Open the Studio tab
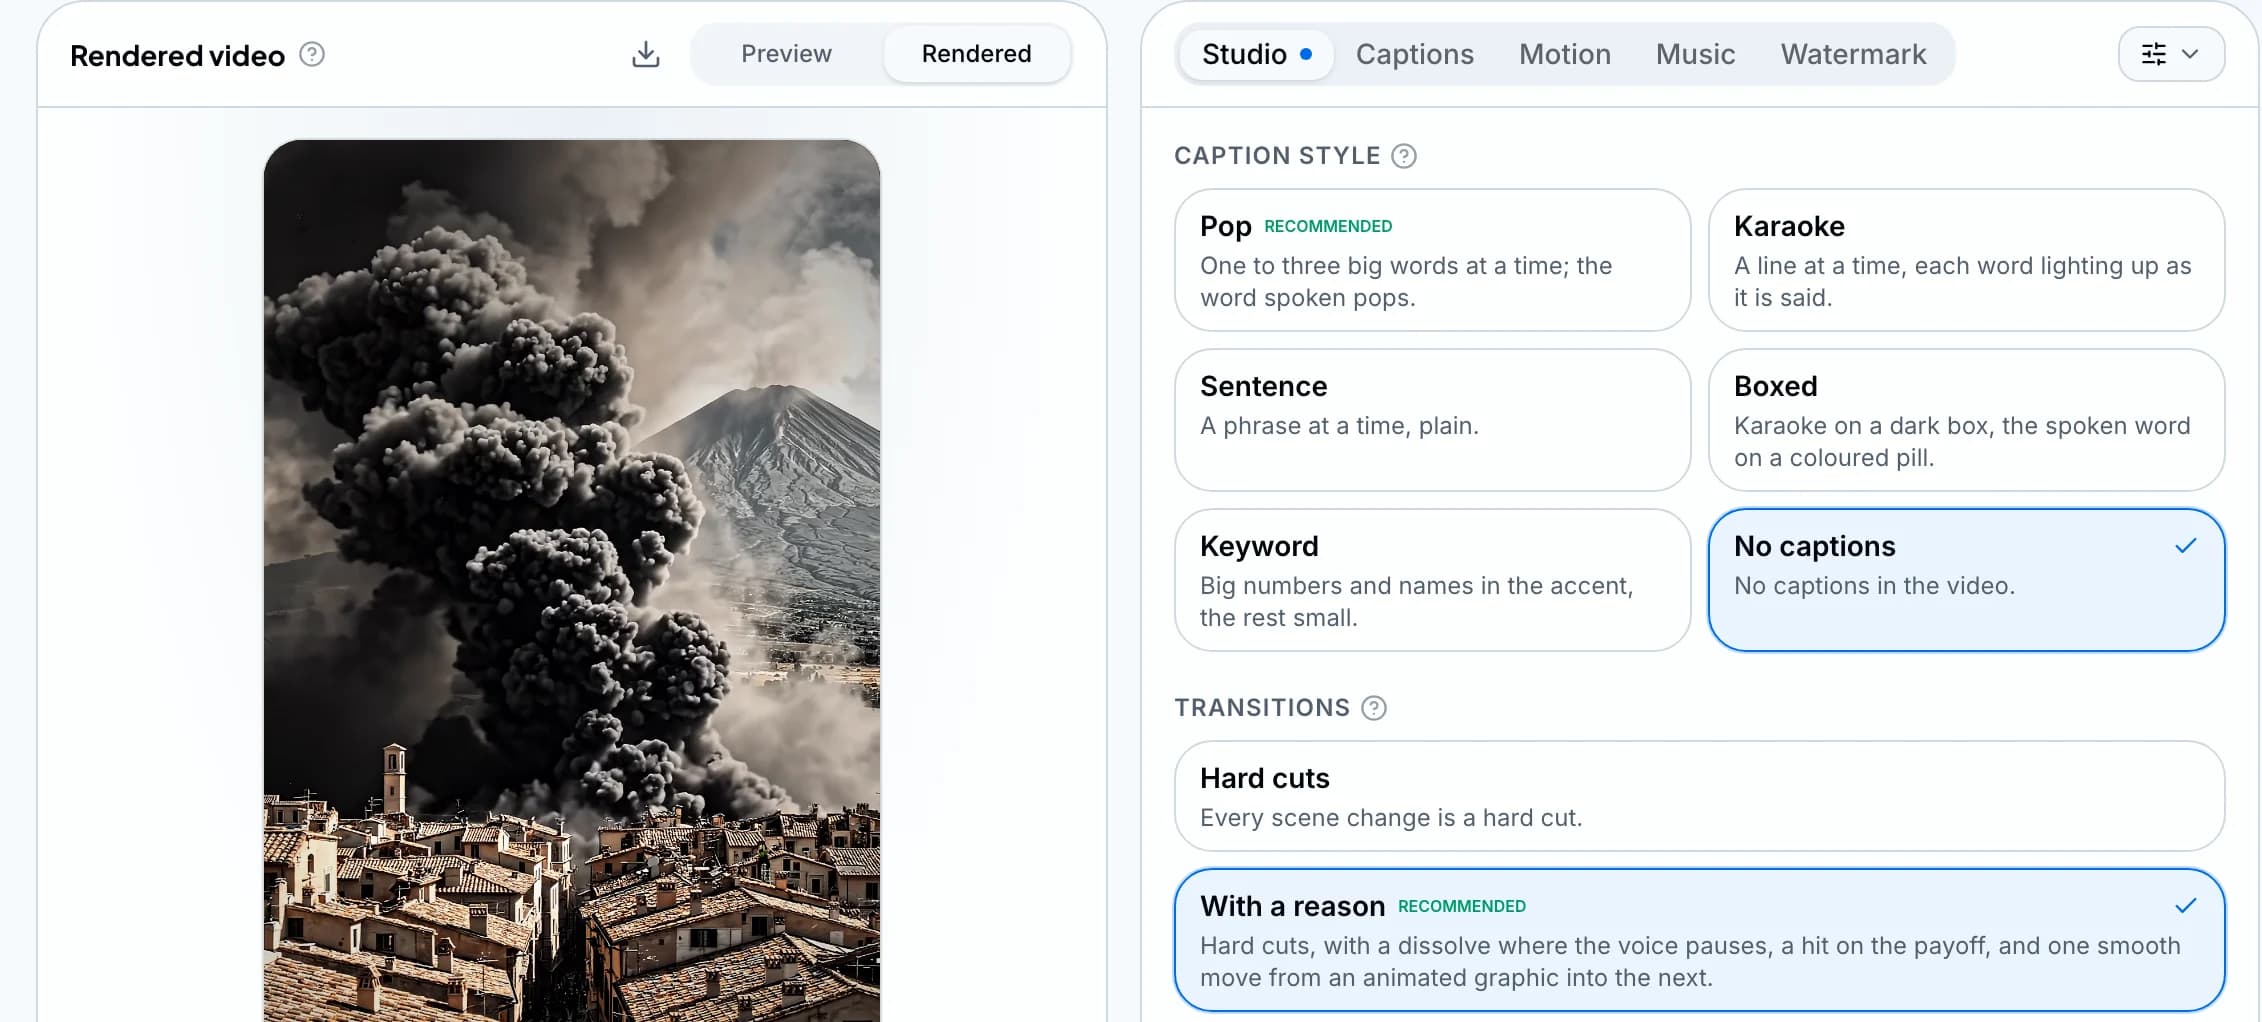Screen dimensions: 2262x1022 coord(1256,54)
